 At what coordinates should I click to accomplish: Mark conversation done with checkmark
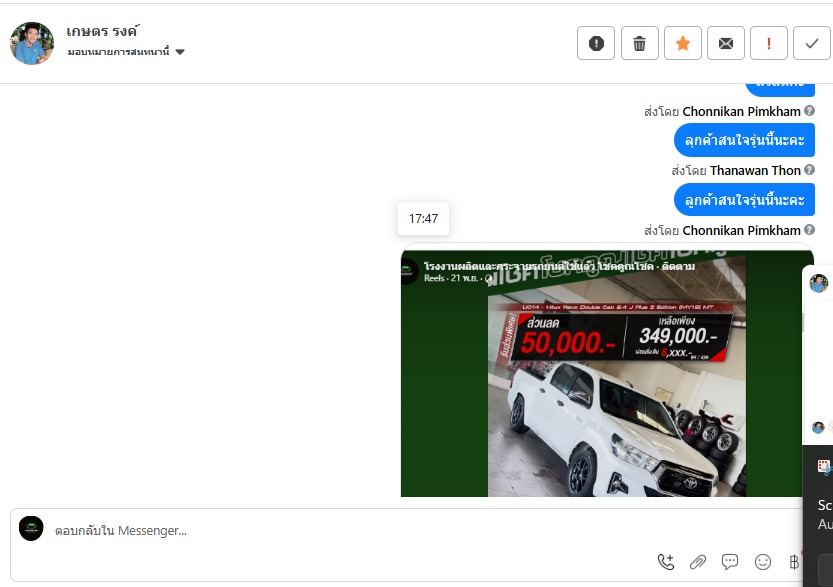pyautogui.click(x=812, y=43)
